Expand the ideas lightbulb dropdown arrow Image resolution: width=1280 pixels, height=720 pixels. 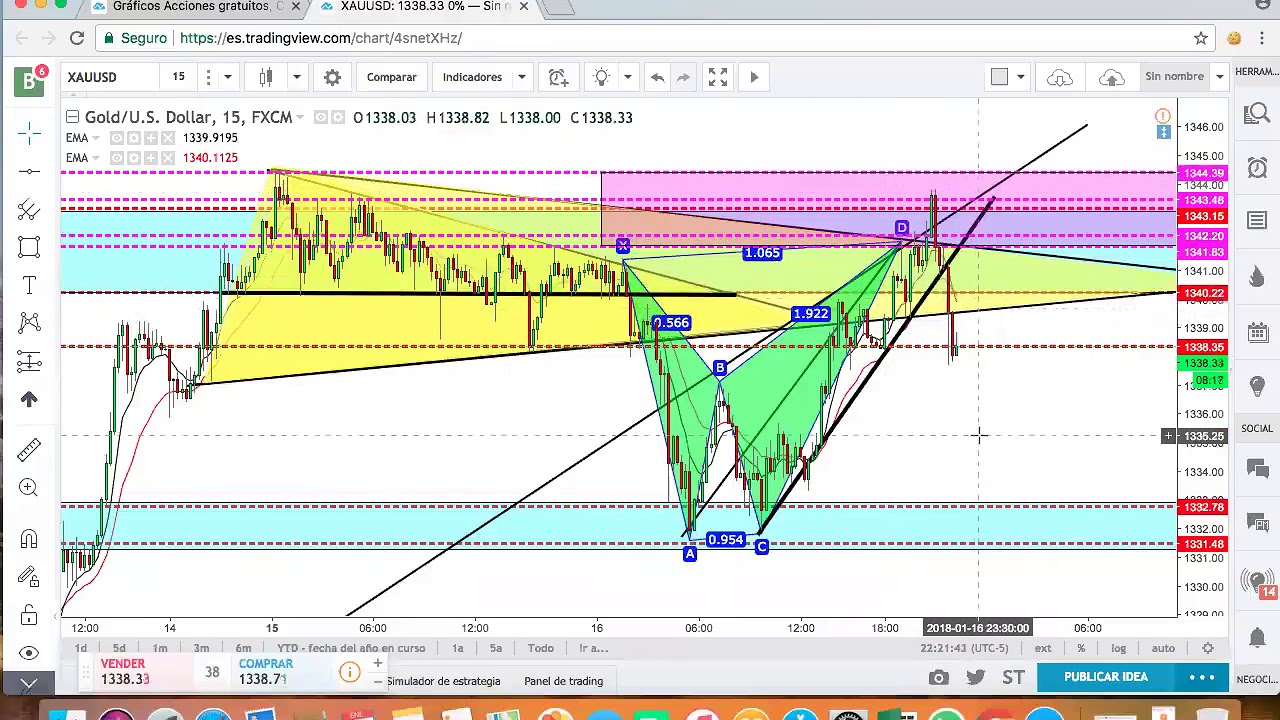pos(628,77)
